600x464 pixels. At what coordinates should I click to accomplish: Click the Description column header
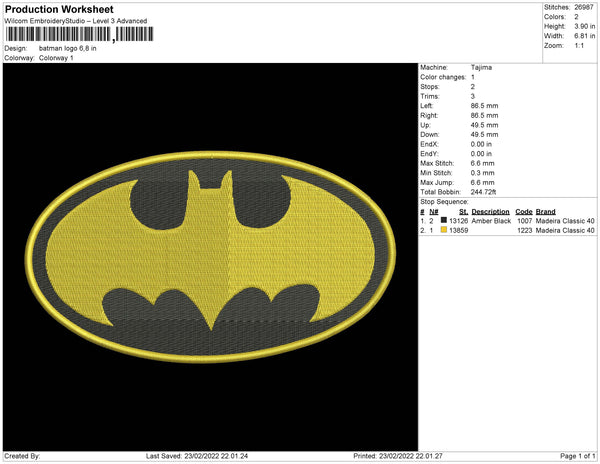491,212
